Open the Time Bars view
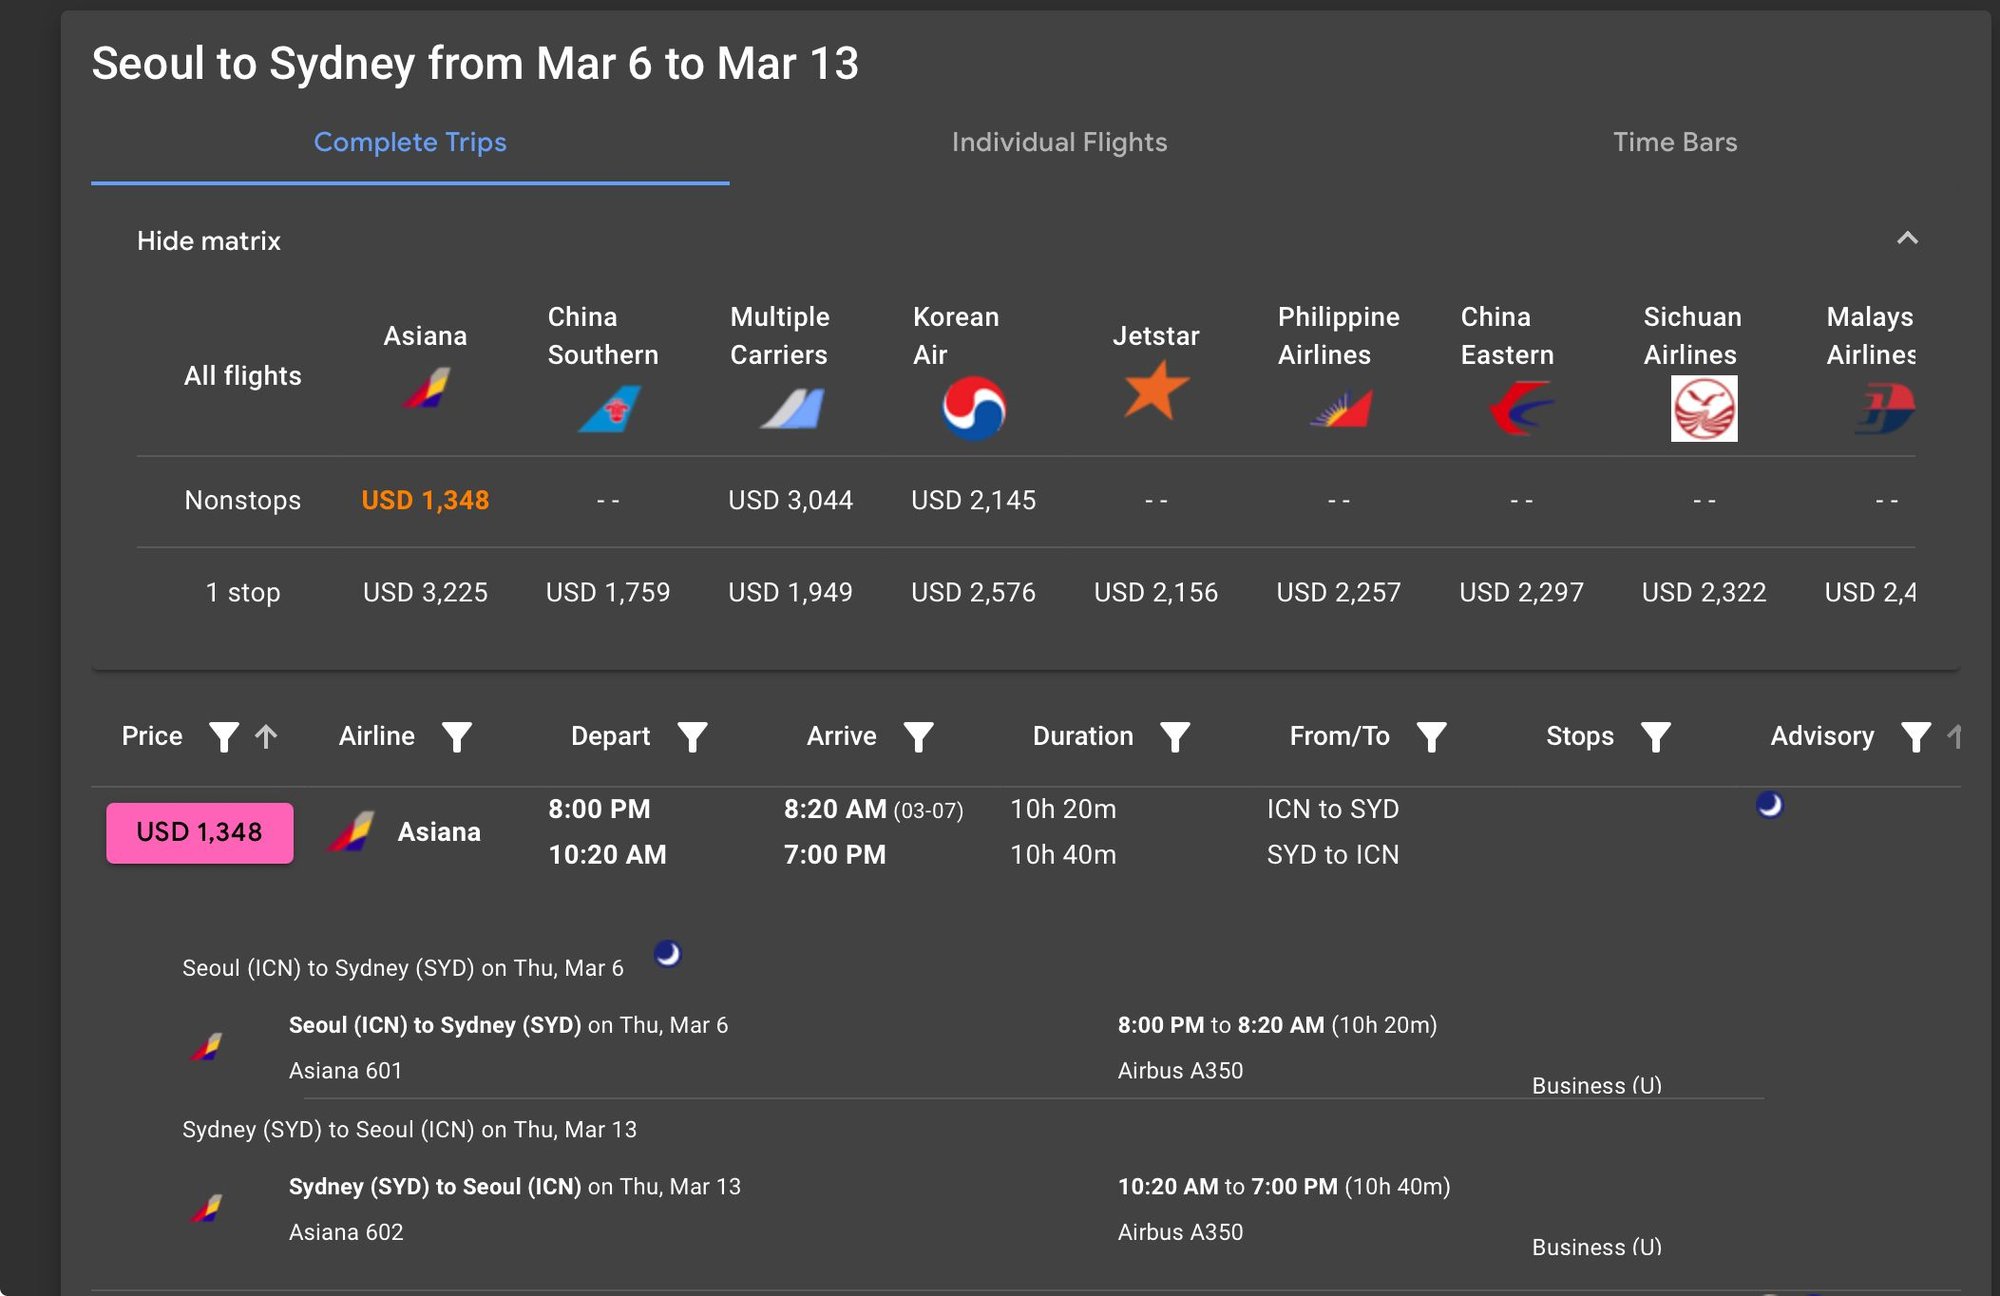Screen dimensions: 2000x1296 coord(1674,142)
